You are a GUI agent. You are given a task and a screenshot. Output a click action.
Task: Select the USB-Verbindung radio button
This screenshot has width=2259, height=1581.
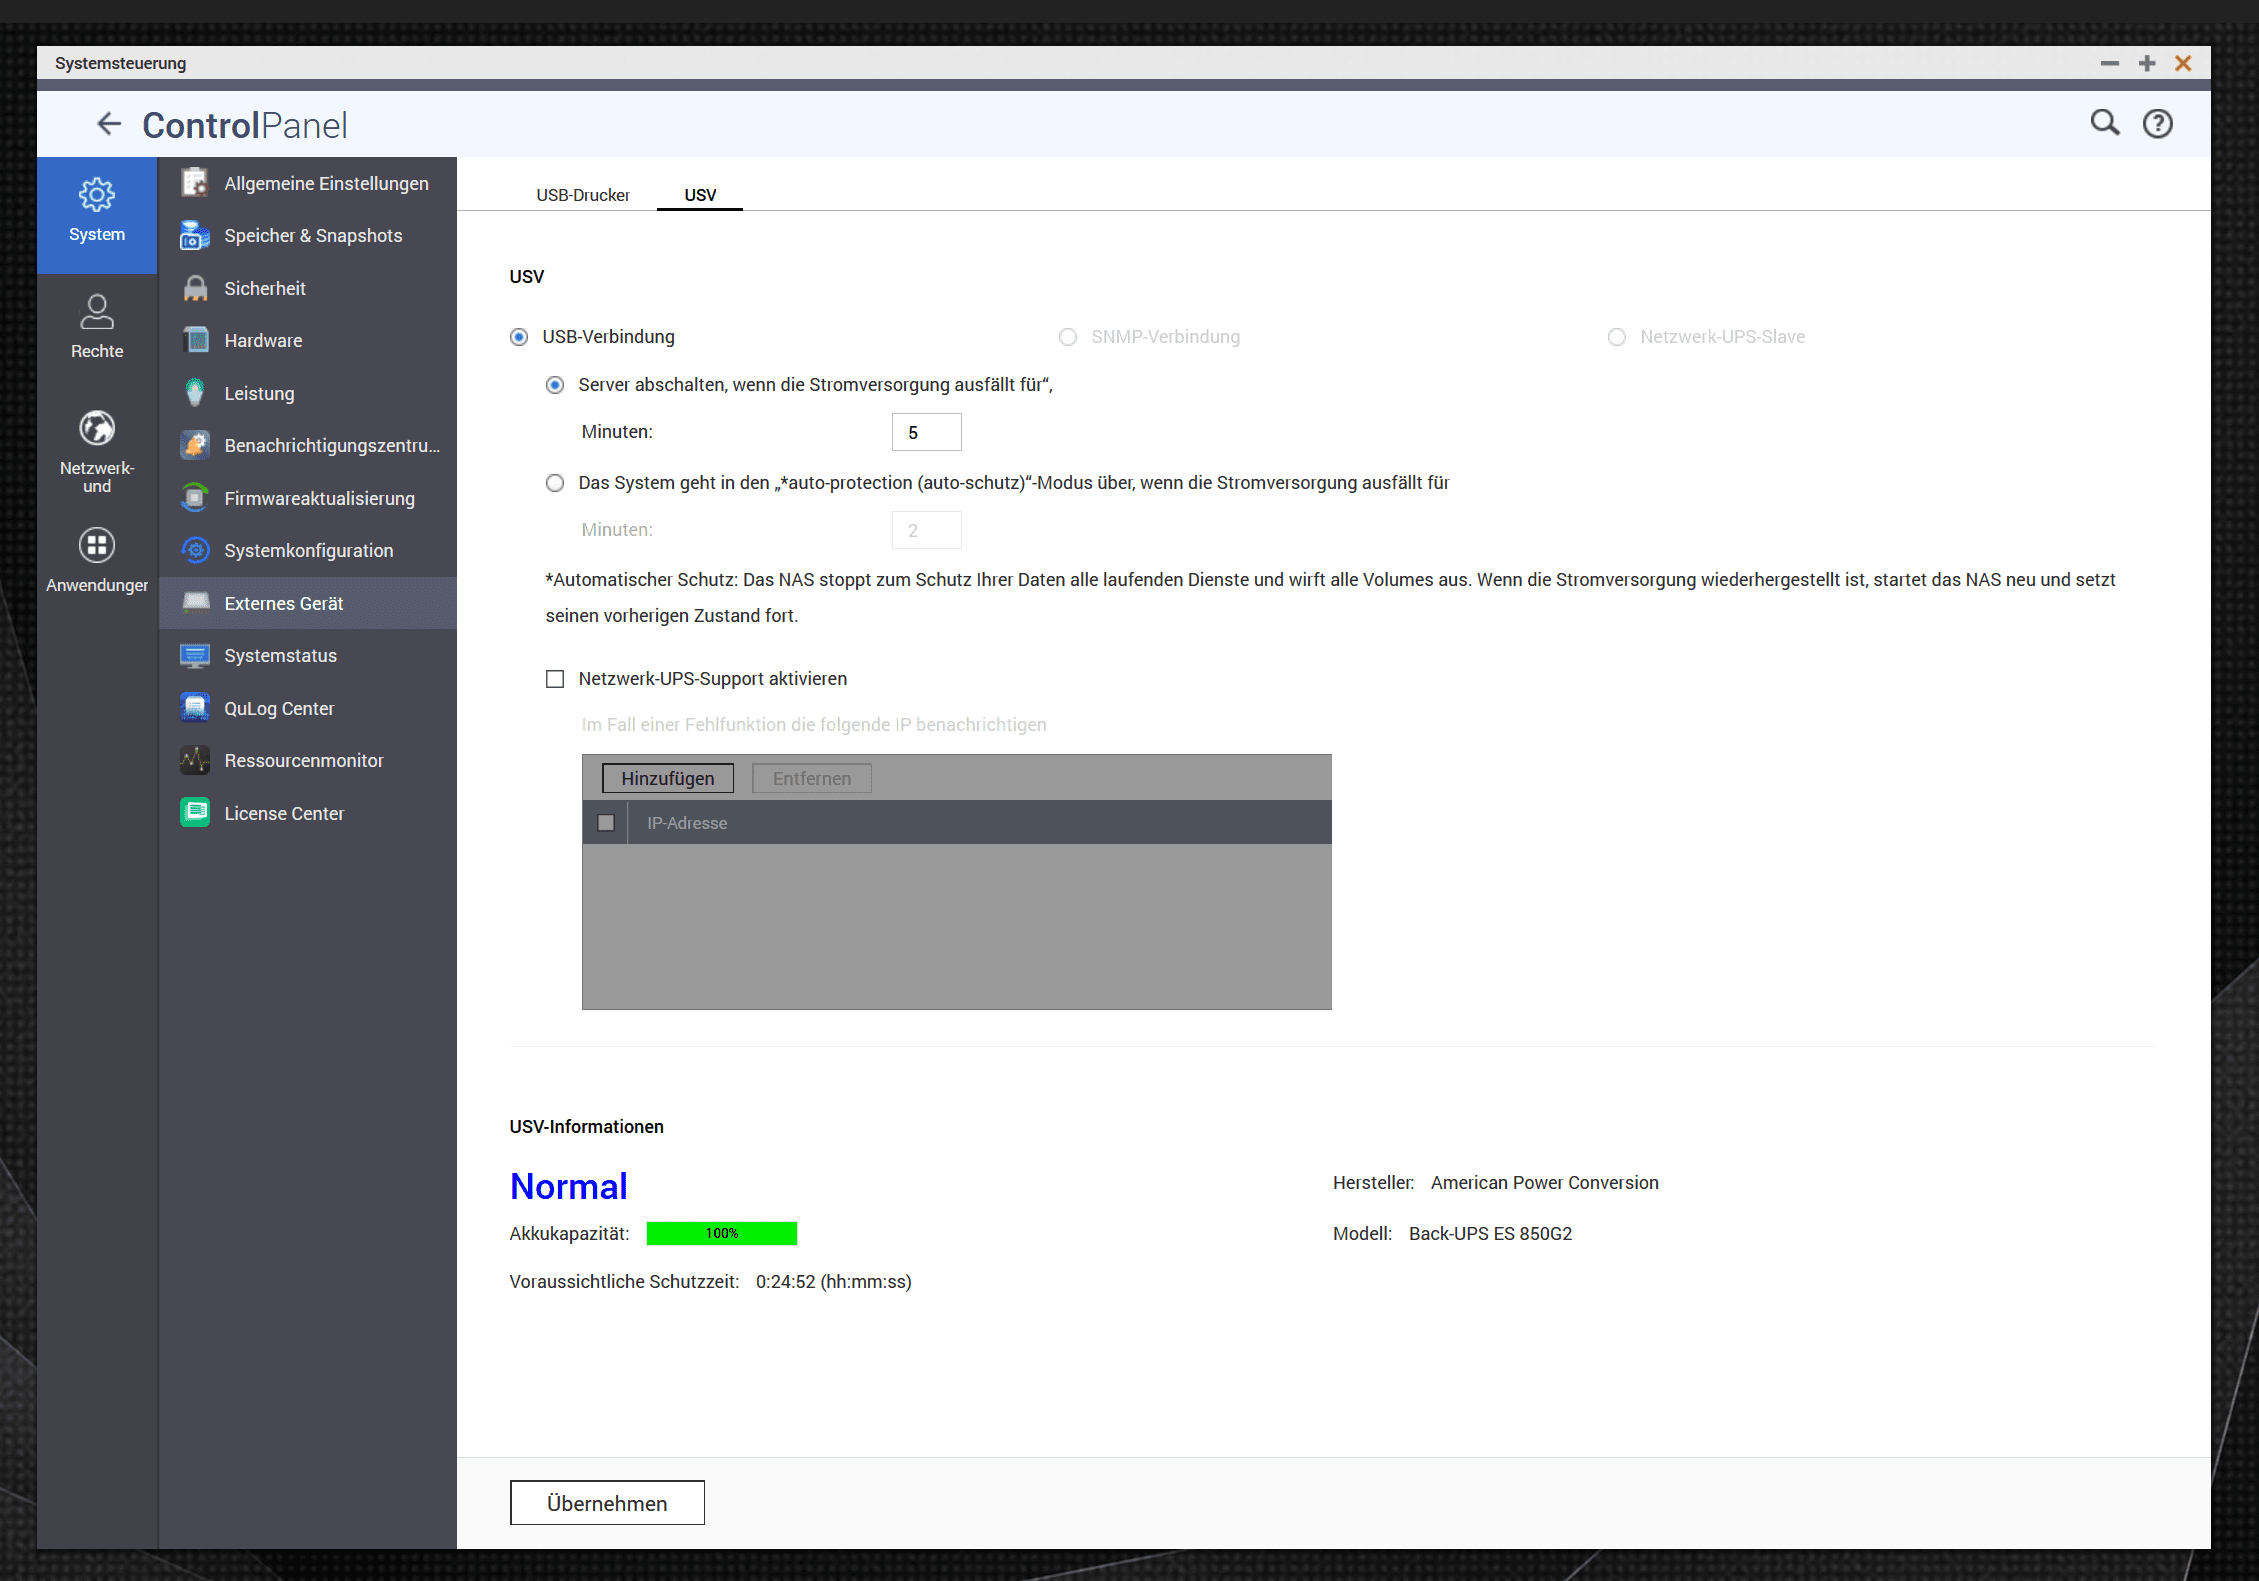pyautogui.click(x=519, y=337)
